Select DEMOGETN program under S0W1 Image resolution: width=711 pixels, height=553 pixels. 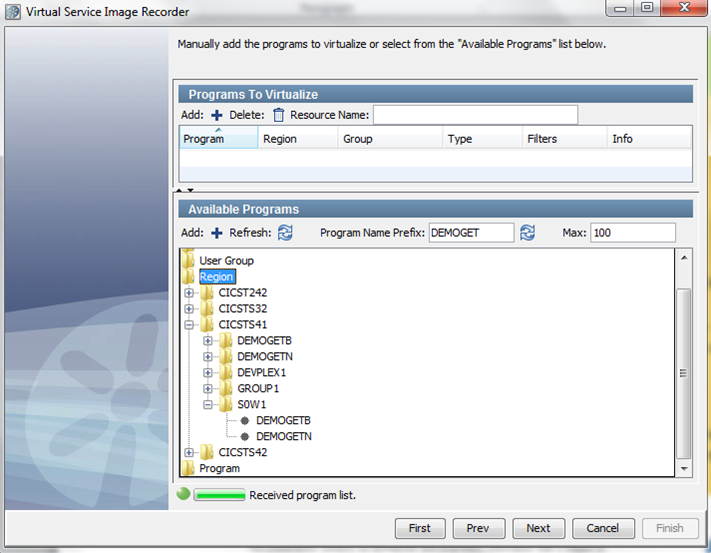tap(284, 437)
